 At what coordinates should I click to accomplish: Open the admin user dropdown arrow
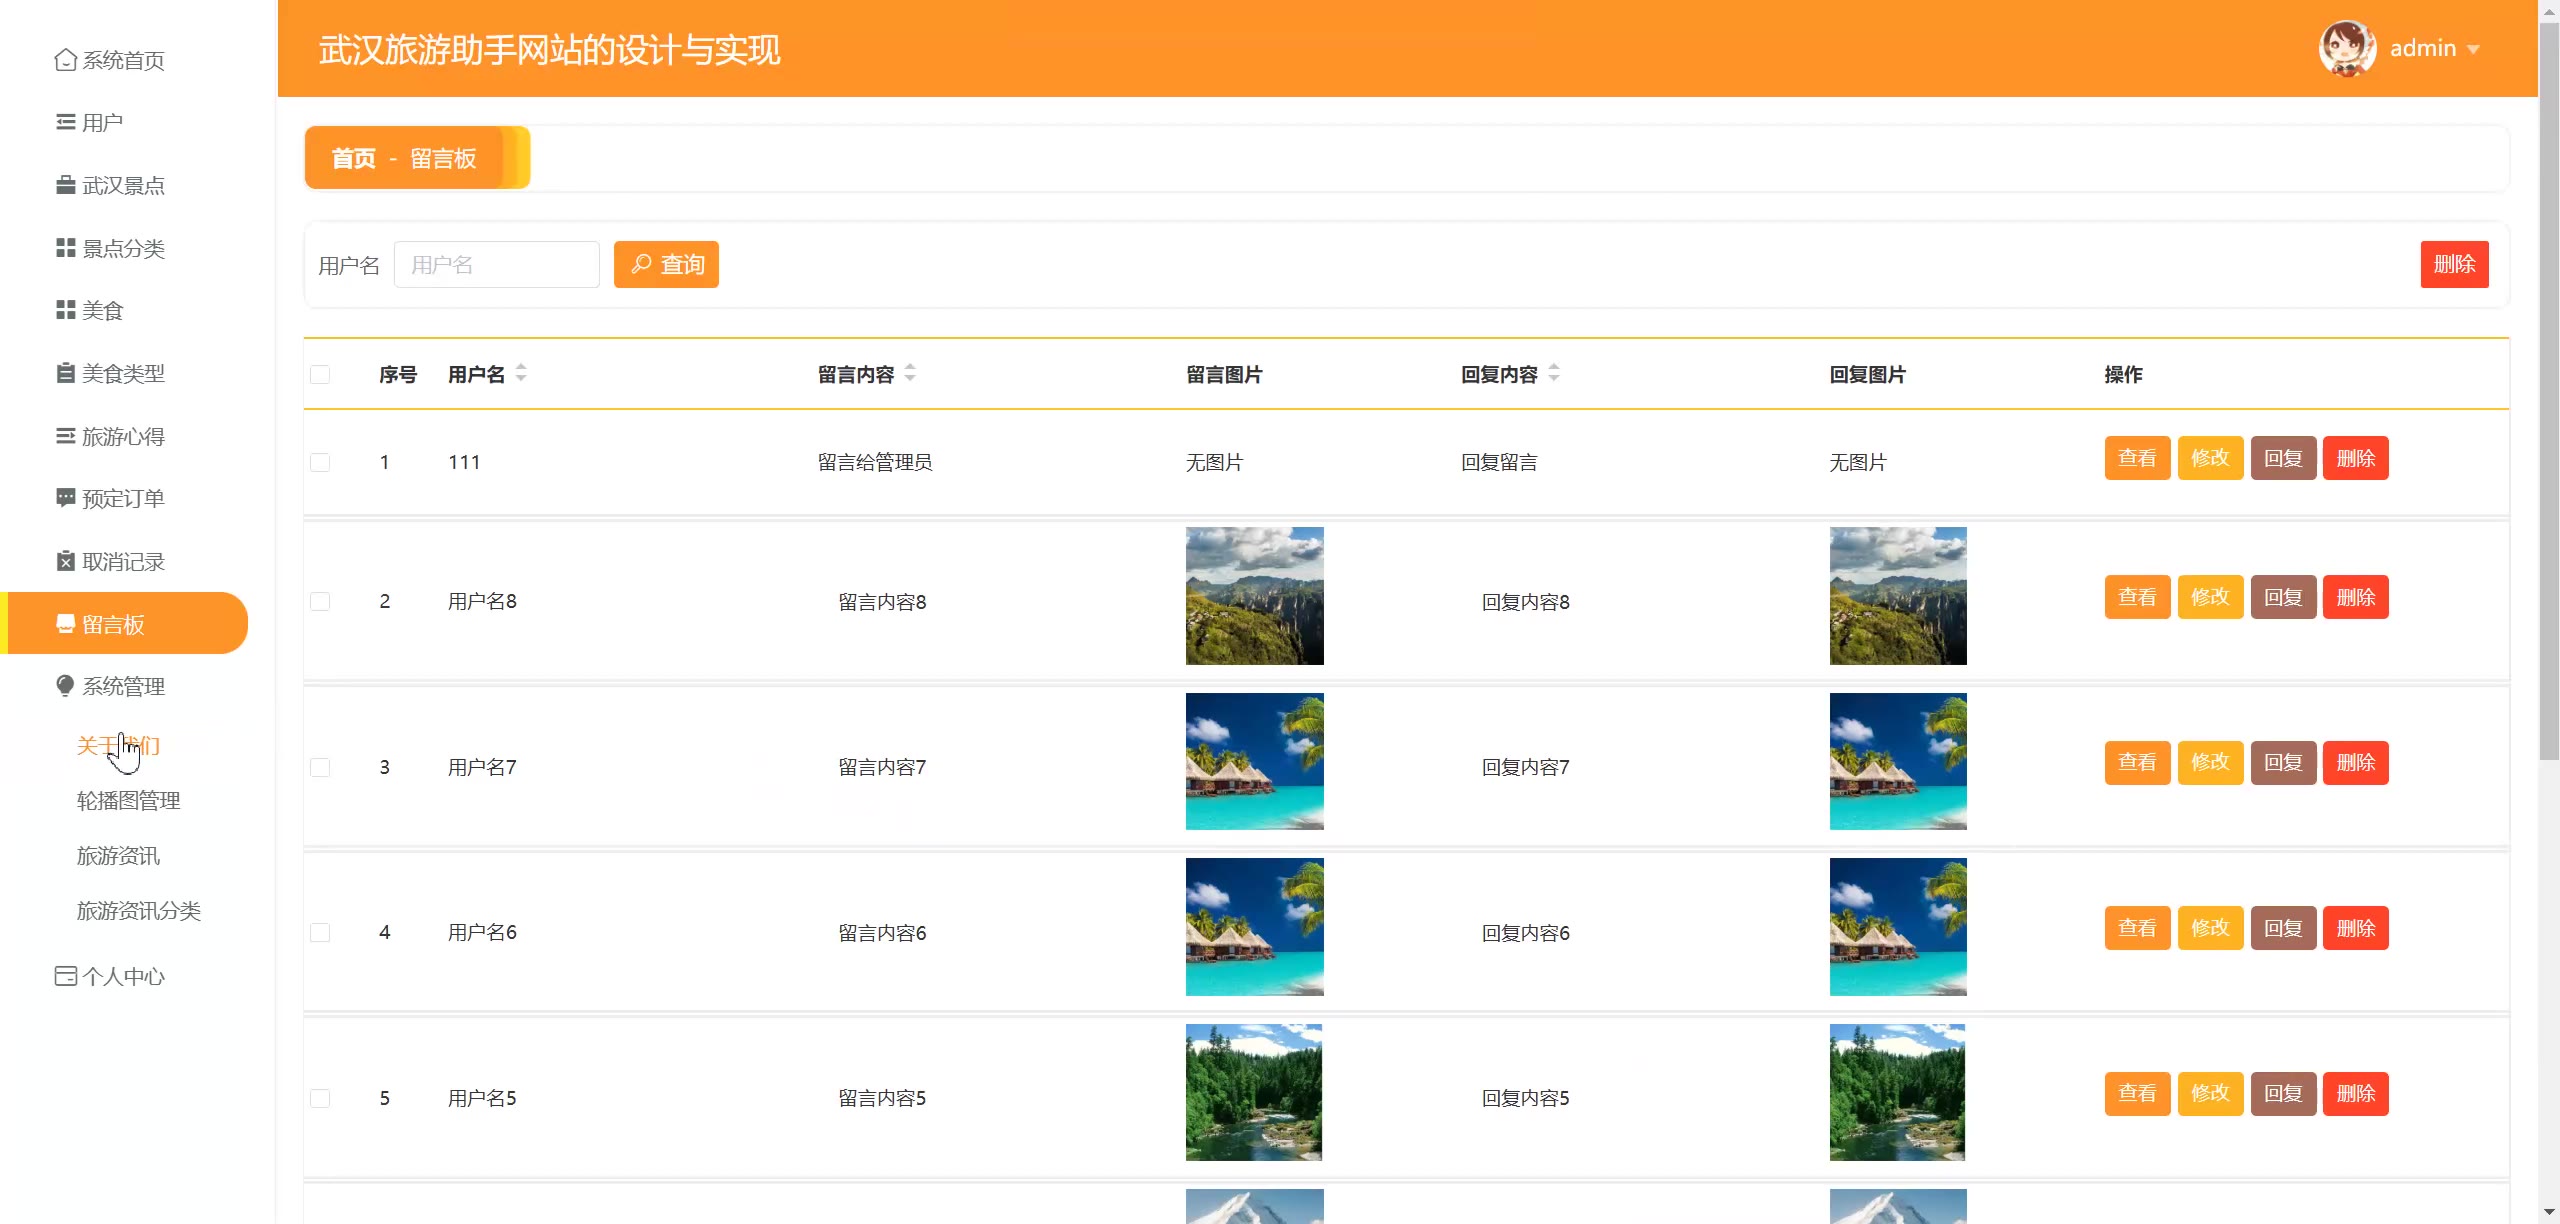[2473, 49]
